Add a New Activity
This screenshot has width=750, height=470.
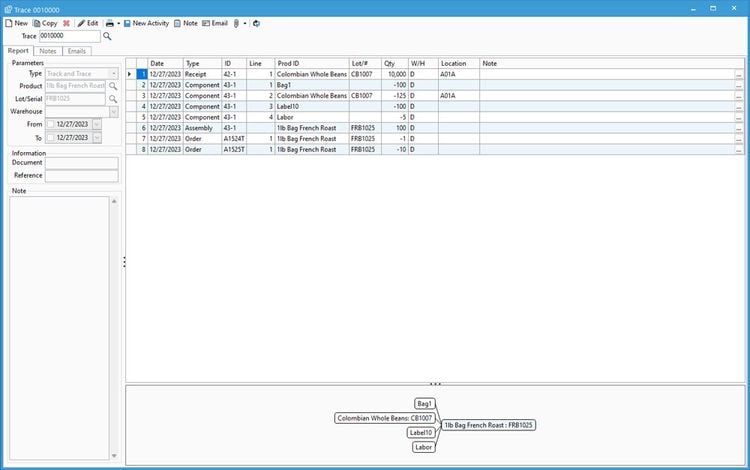pos(146,23)
